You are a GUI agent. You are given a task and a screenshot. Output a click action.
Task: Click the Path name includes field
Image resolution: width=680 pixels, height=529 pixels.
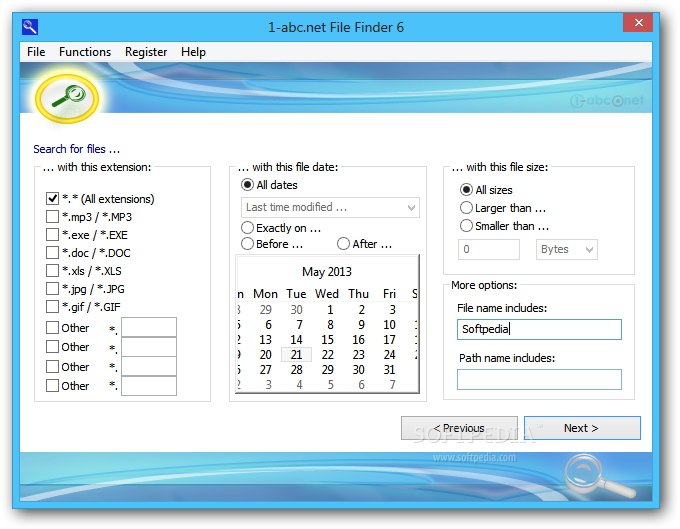pos(539,379)
